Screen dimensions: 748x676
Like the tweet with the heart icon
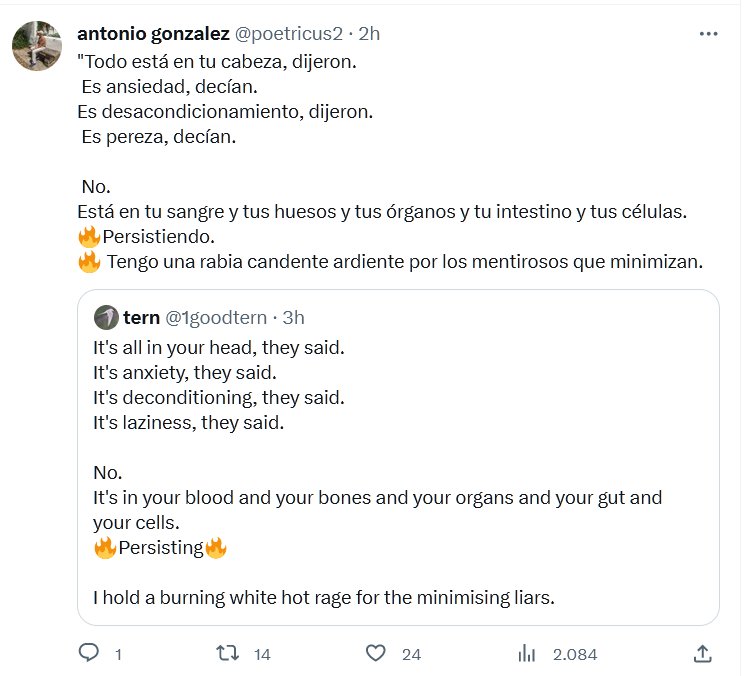(375, 653)
